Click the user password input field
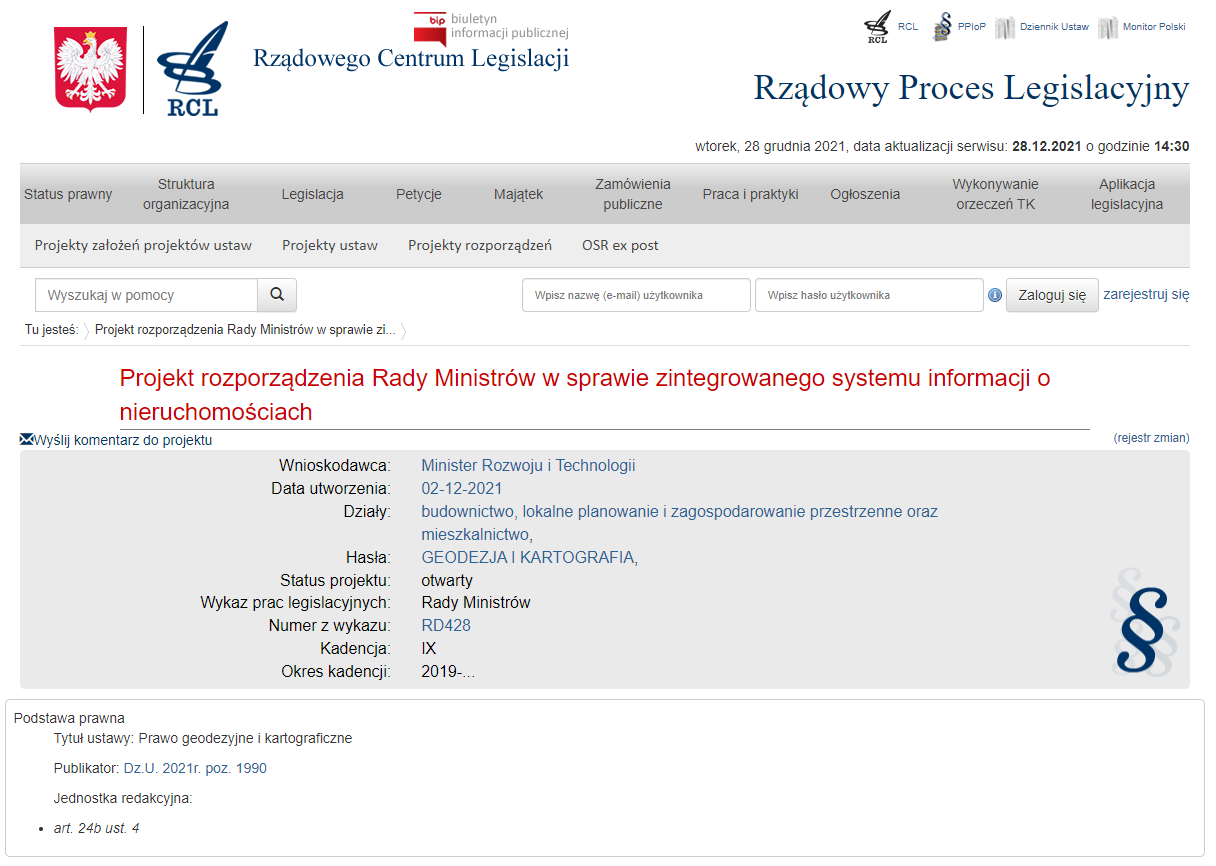 (x=869, y=295)
